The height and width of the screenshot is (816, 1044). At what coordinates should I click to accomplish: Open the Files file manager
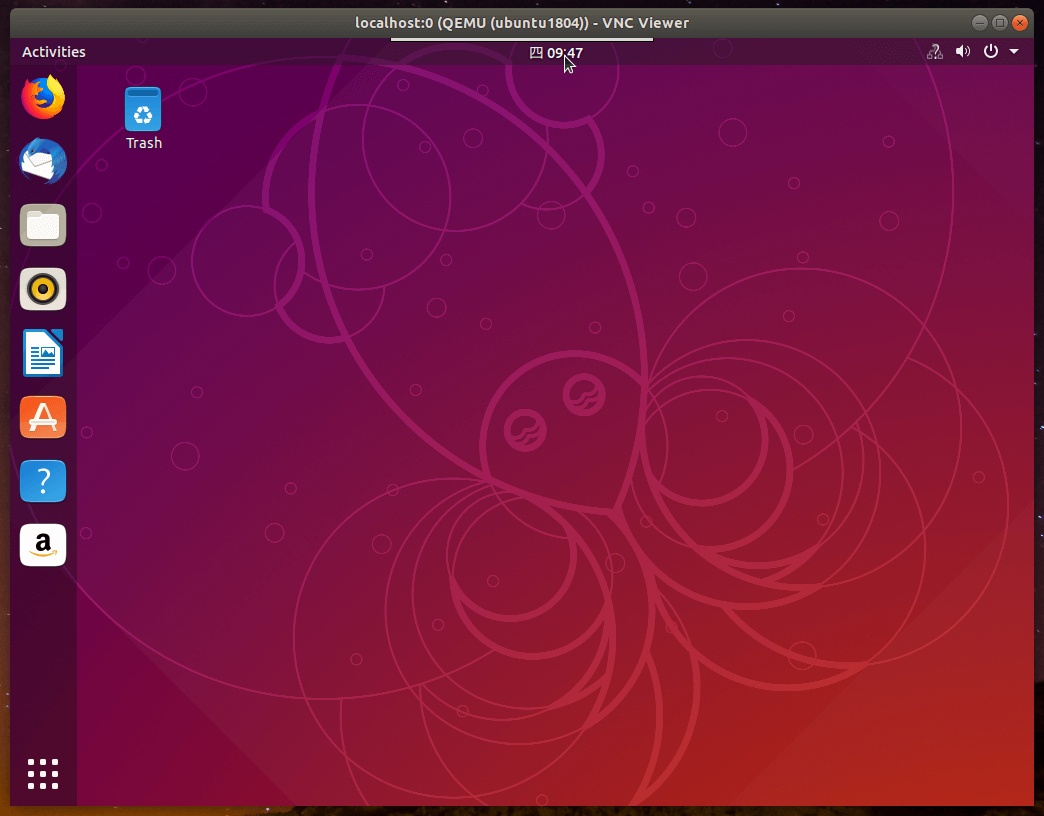pos(43,225)
